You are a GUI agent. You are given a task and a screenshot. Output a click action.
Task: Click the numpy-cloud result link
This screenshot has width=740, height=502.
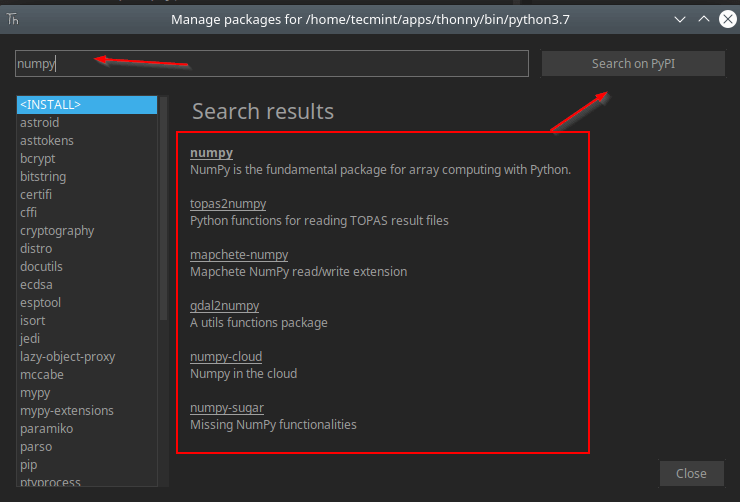(226, 357)
